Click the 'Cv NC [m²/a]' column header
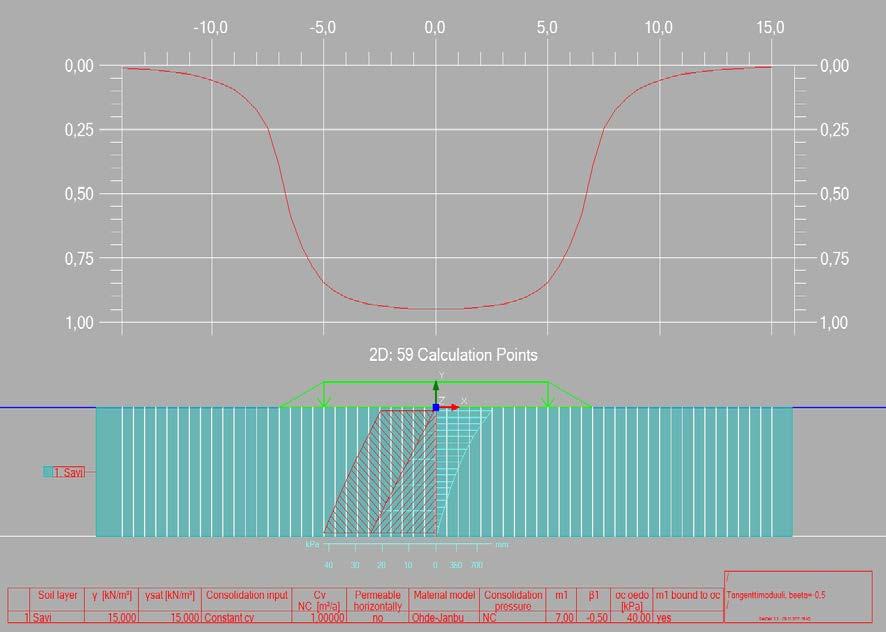This screenshot has width=886, height=632. tap(319, 600)
